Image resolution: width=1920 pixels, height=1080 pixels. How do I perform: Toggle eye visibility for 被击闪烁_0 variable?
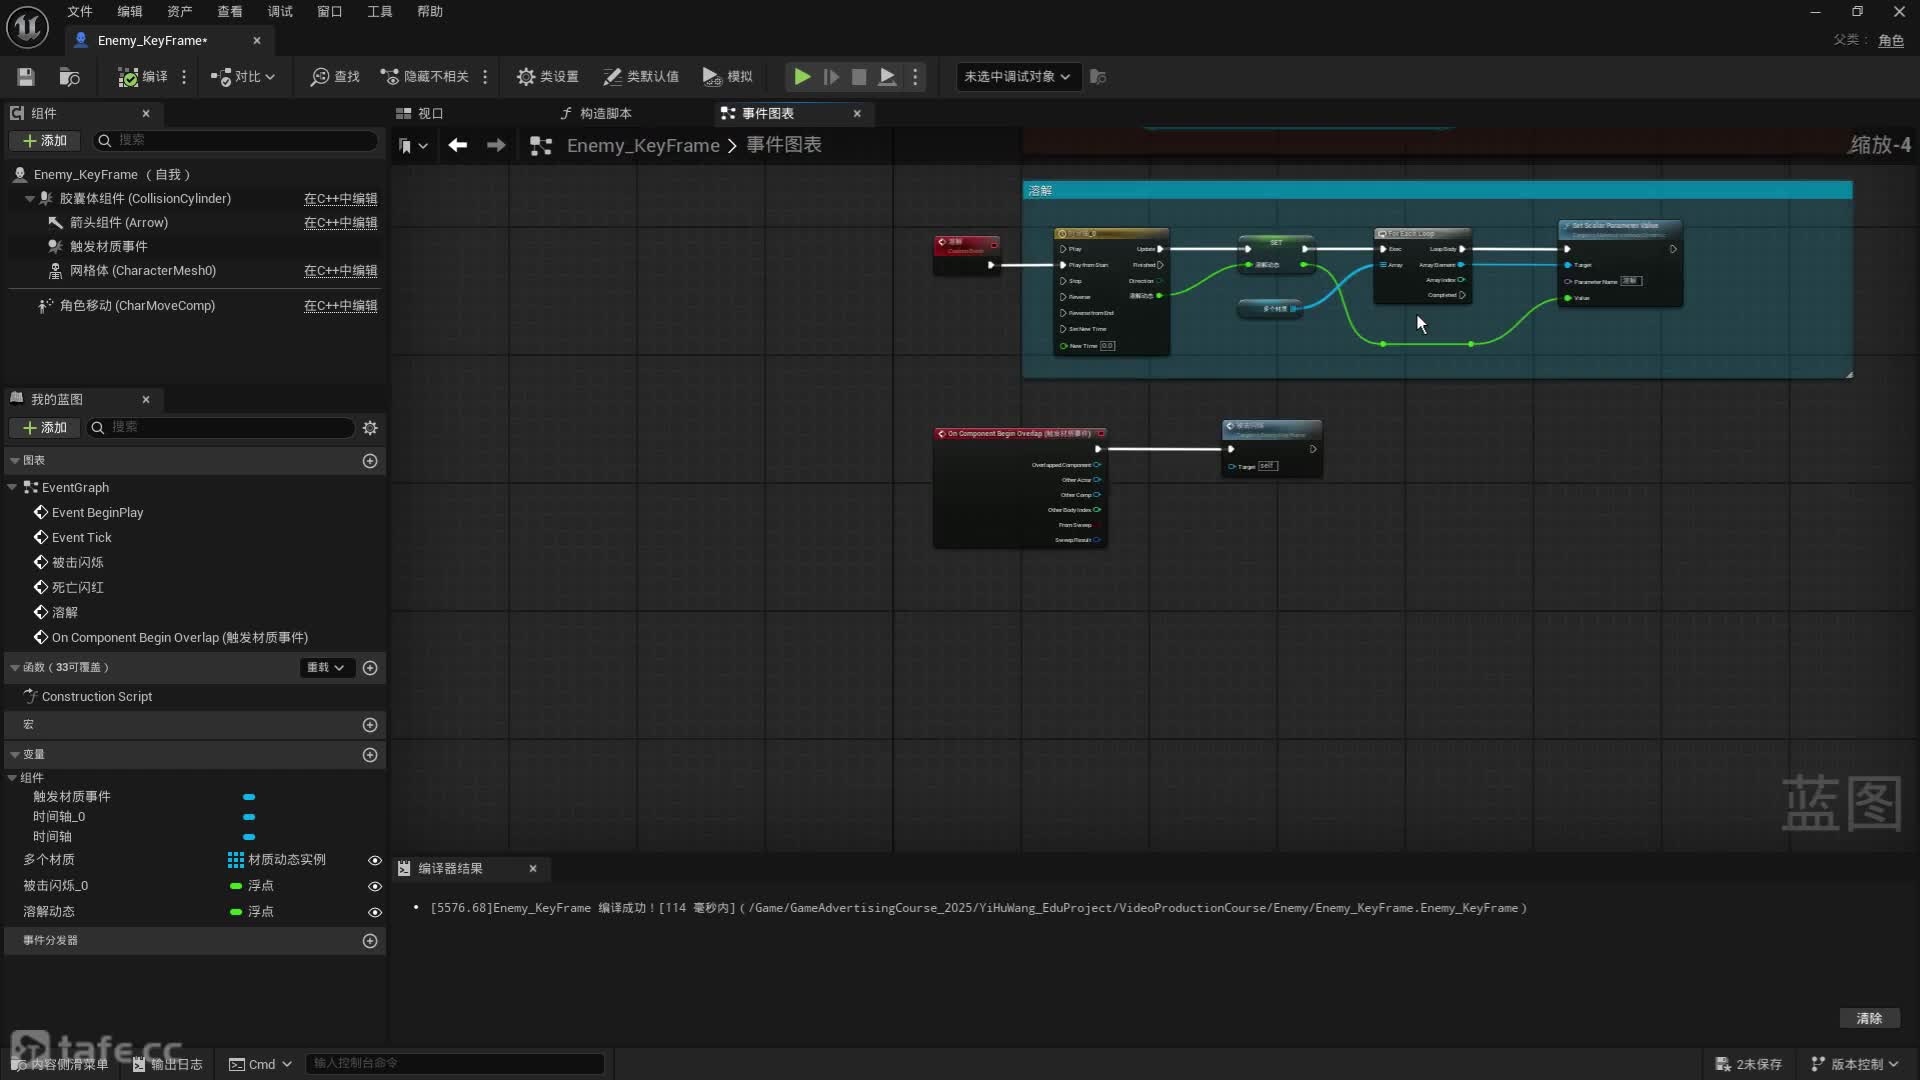[375, 887]
